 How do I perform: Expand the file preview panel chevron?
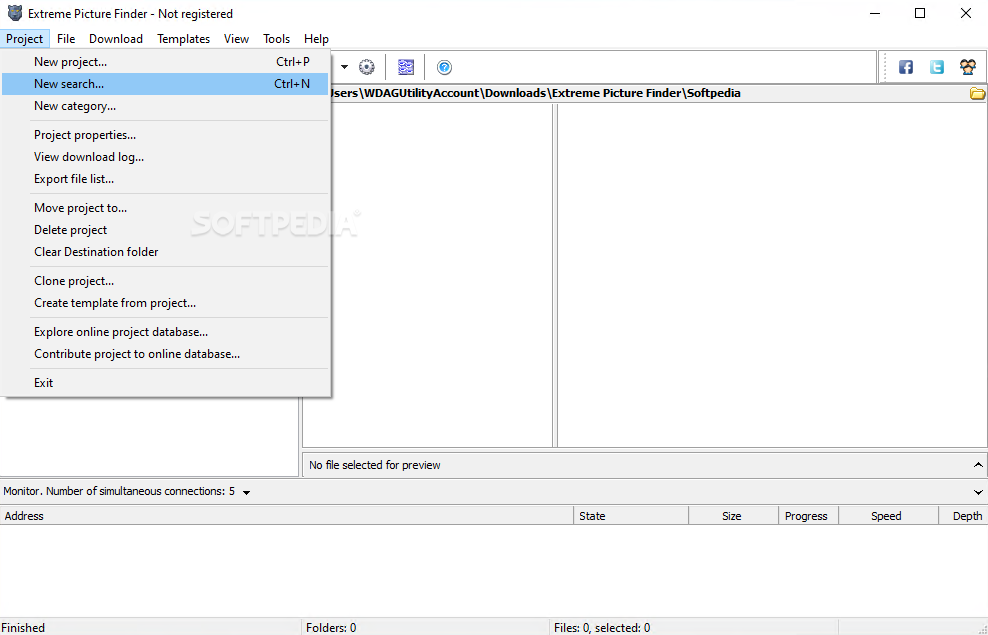click(978, 465)
